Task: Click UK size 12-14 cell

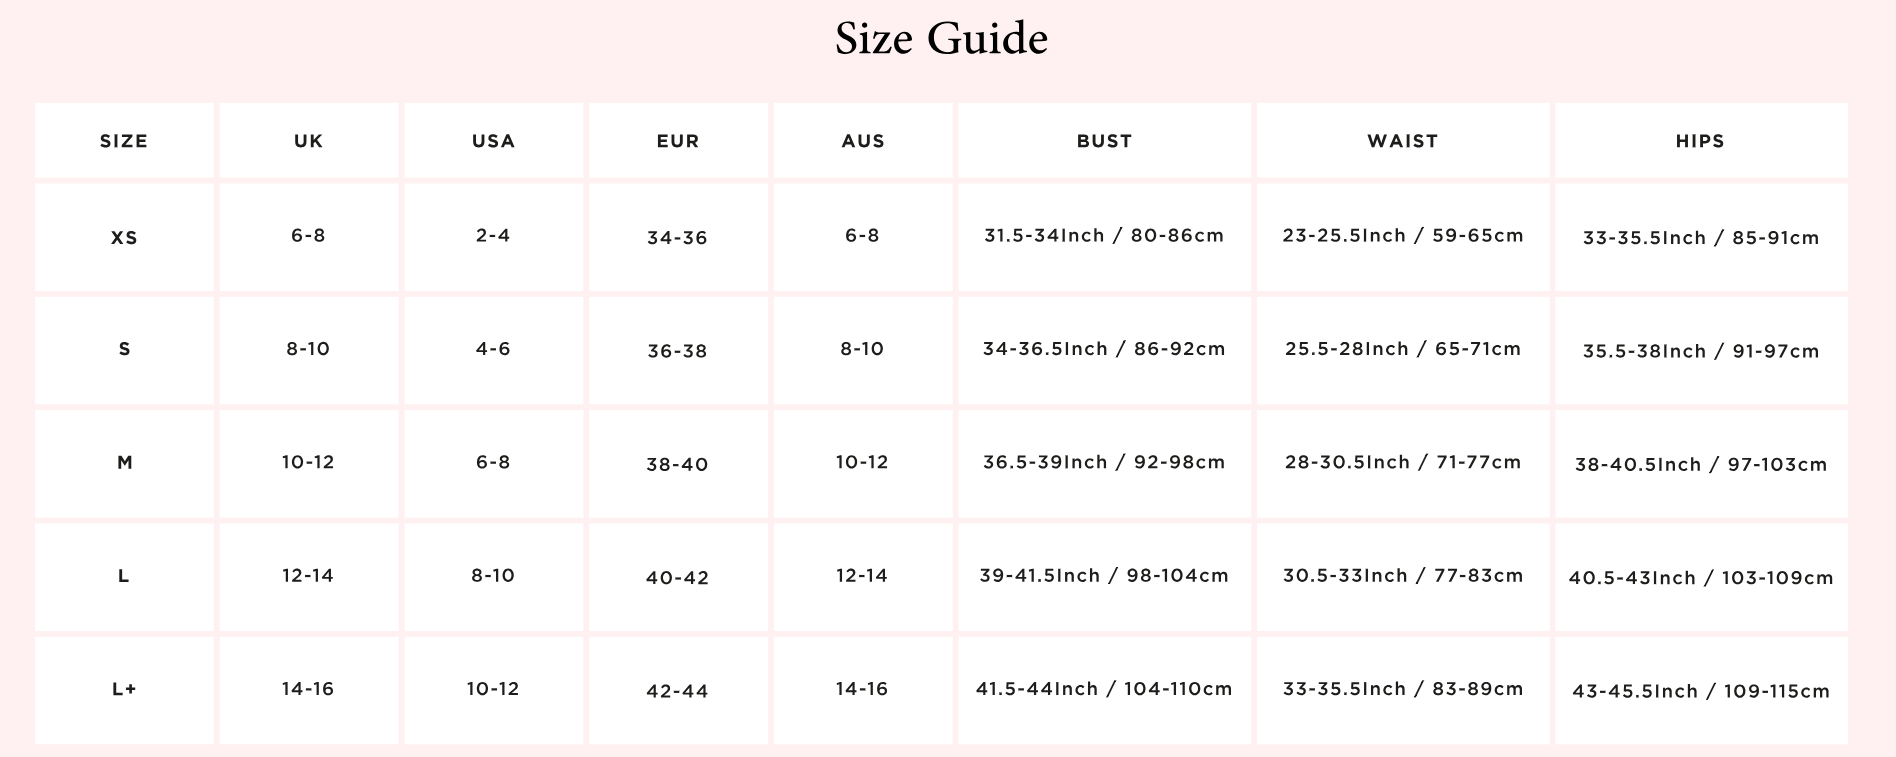Action: [x=308, y=575]
